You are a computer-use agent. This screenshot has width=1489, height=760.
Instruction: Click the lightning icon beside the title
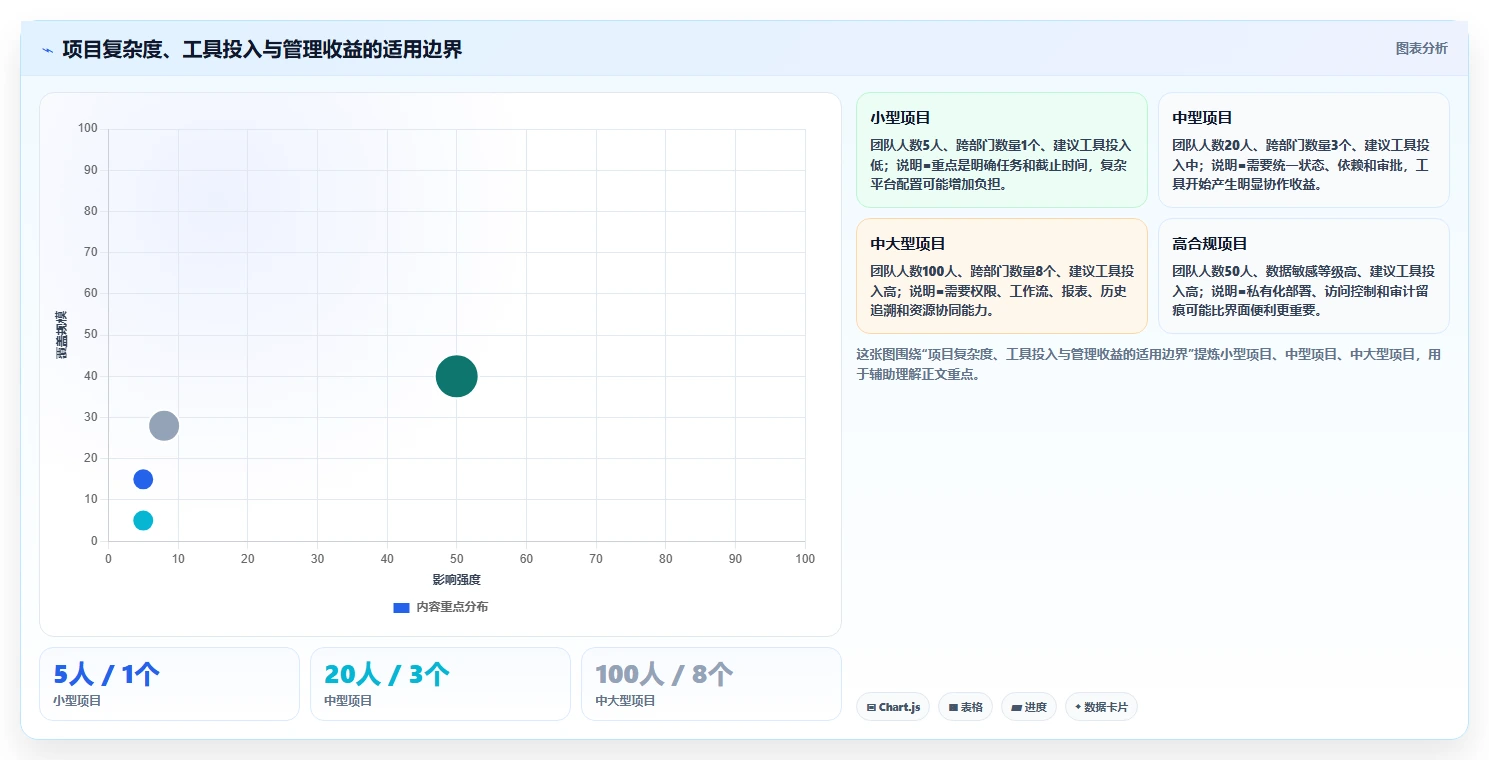point(48,50)
